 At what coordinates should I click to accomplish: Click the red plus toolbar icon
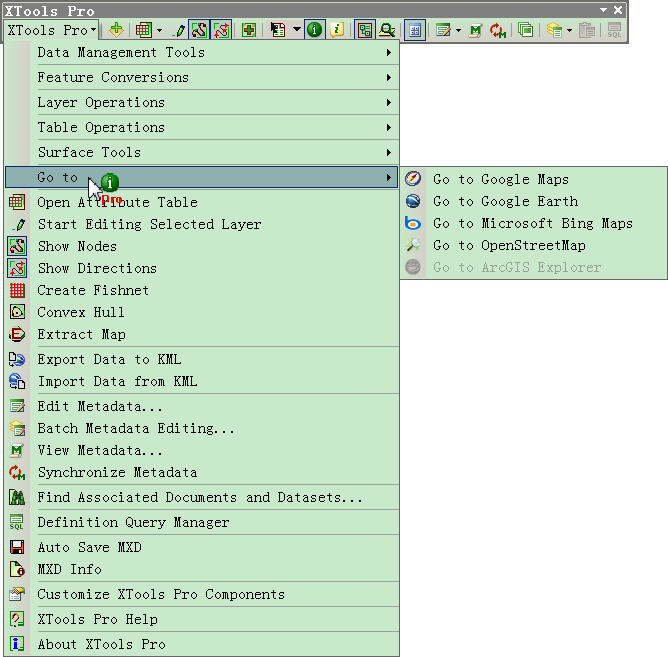249,30
